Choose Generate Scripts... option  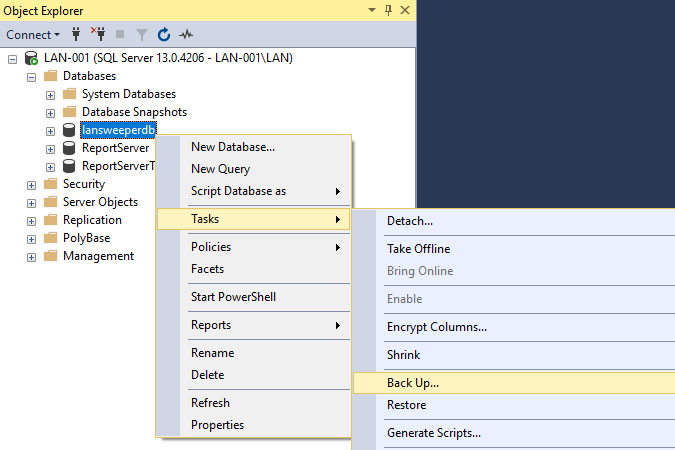pyautogui.click(x=433, y=433)
